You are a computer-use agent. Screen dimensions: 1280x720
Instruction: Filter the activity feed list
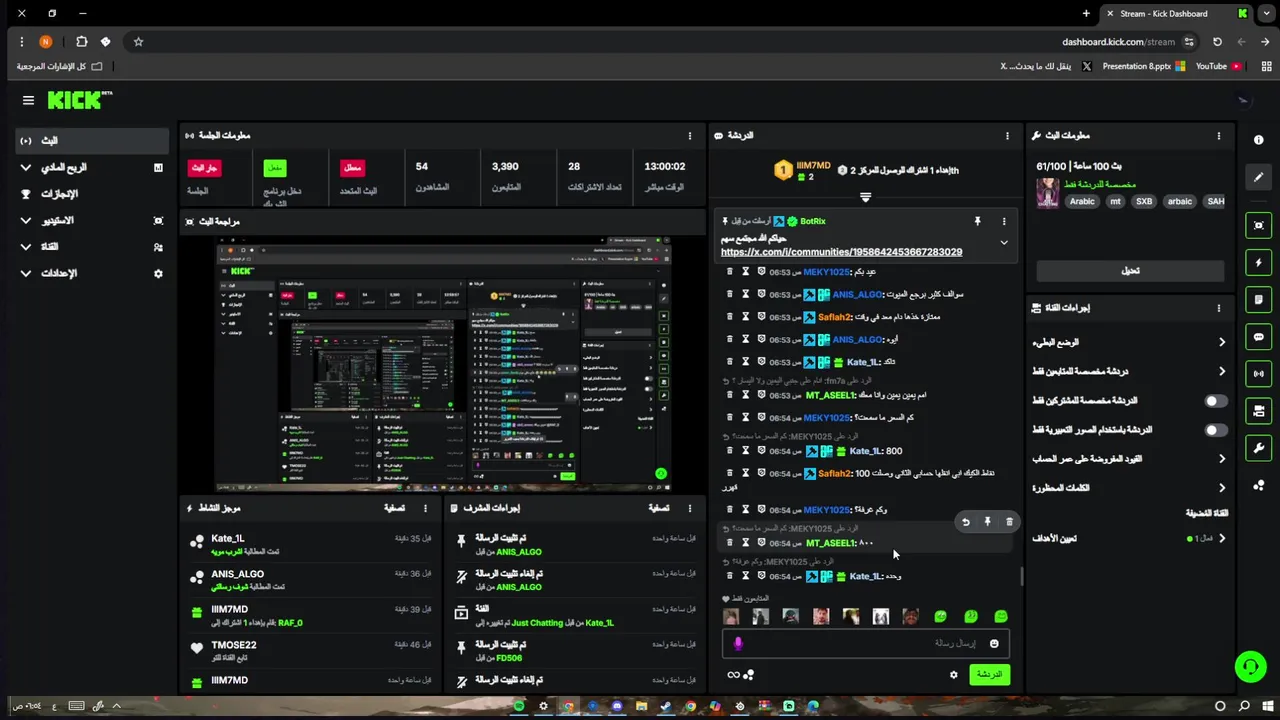[x=394, y=508]
